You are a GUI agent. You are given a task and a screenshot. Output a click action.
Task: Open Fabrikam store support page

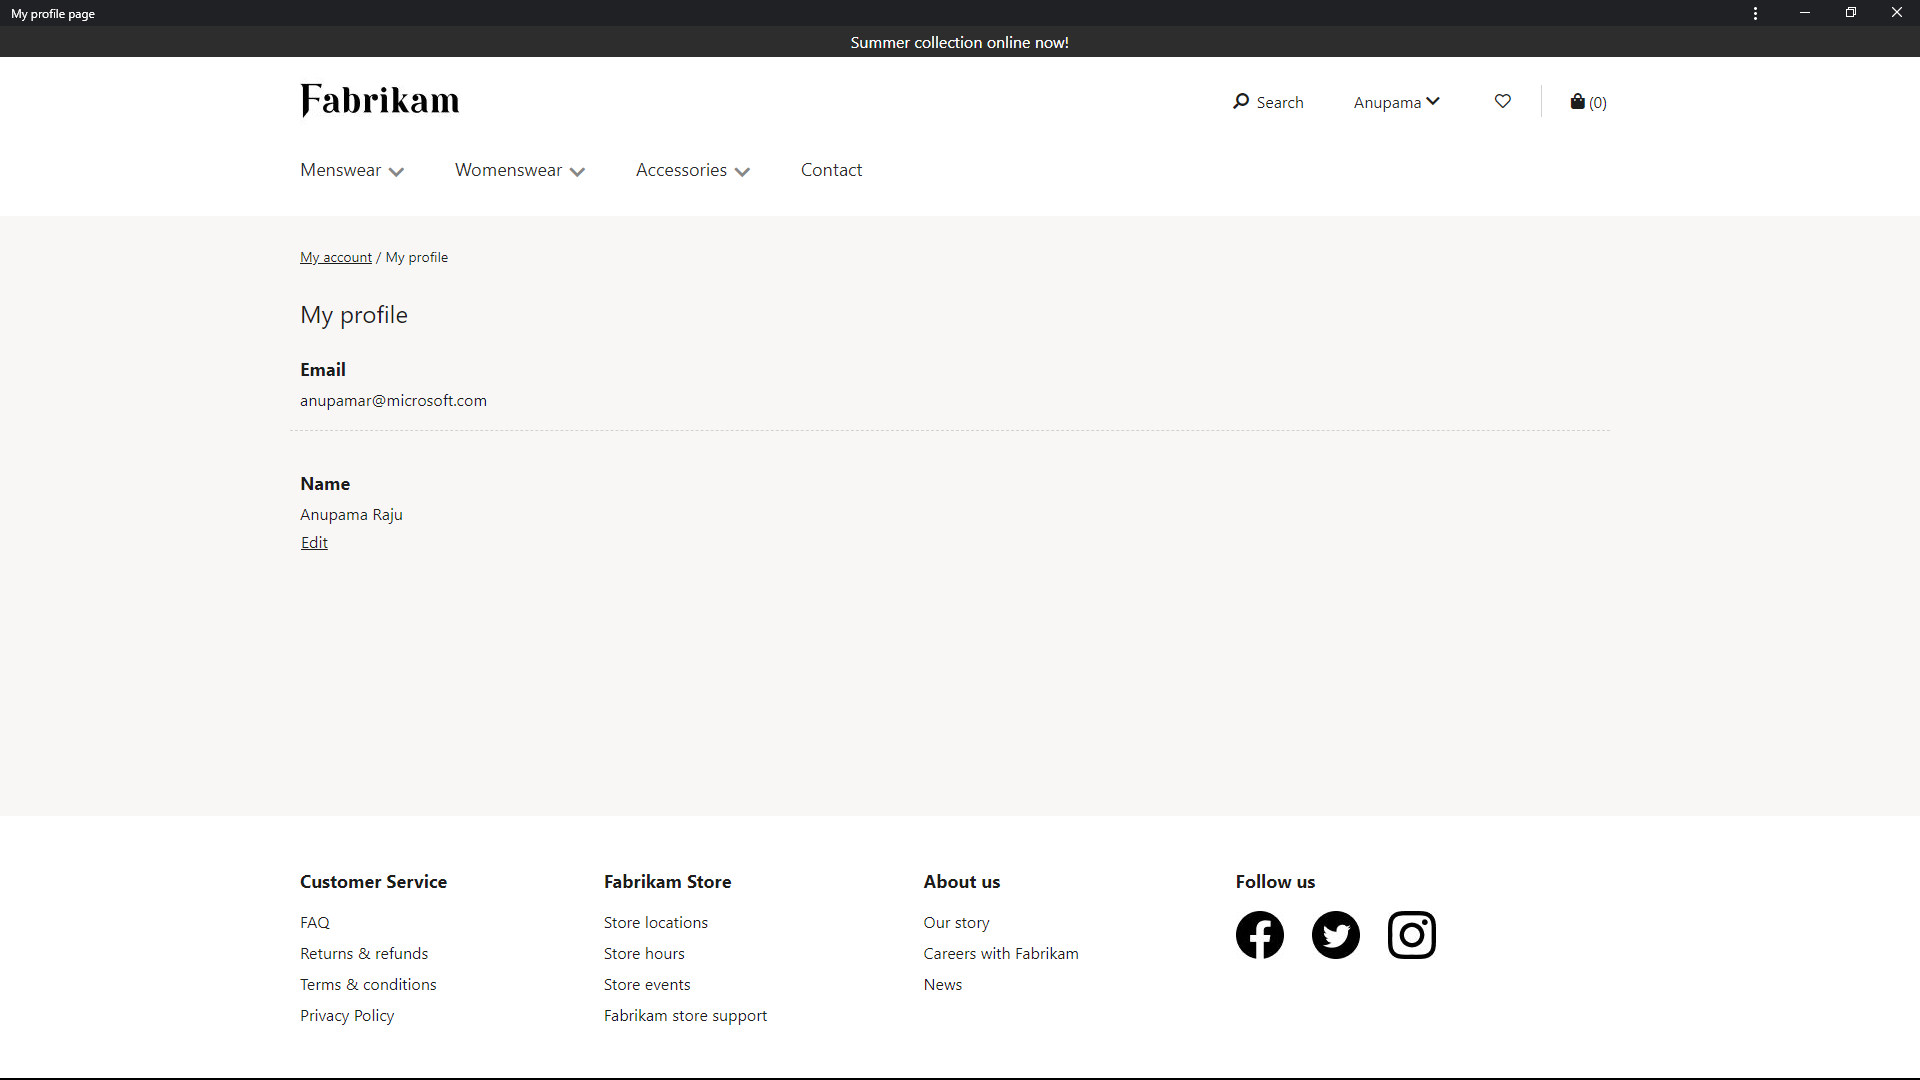(686, 1015)
